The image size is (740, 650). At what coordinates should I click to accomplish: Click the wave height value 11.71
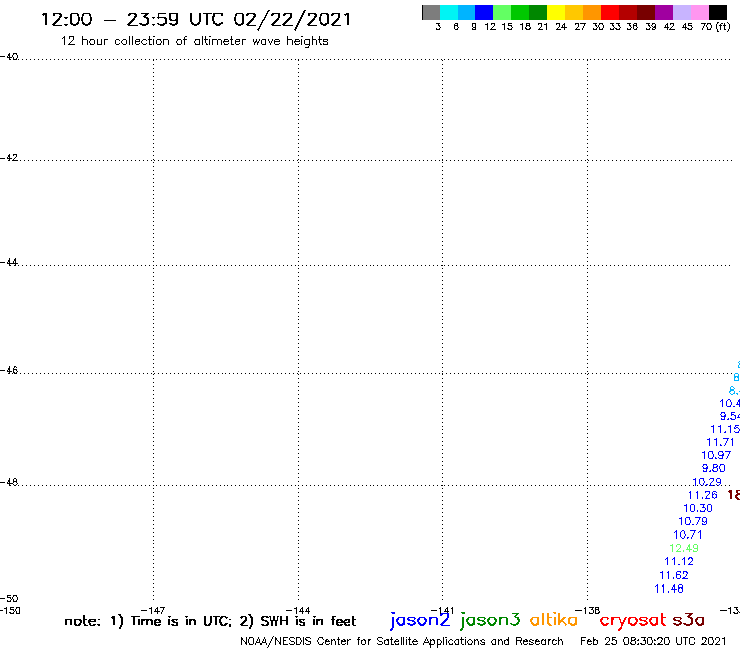pos(720,442)
